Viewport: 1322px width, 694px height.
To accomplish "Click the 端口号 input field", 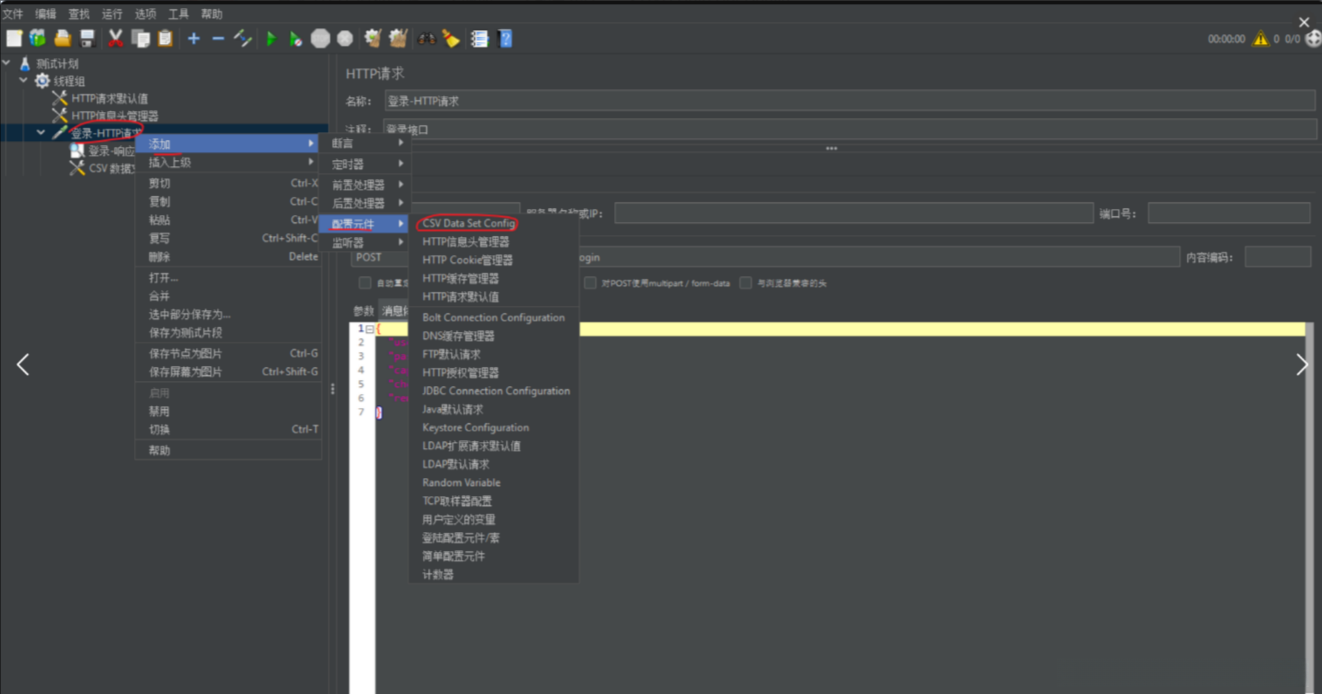I will tap(1229, 213).
